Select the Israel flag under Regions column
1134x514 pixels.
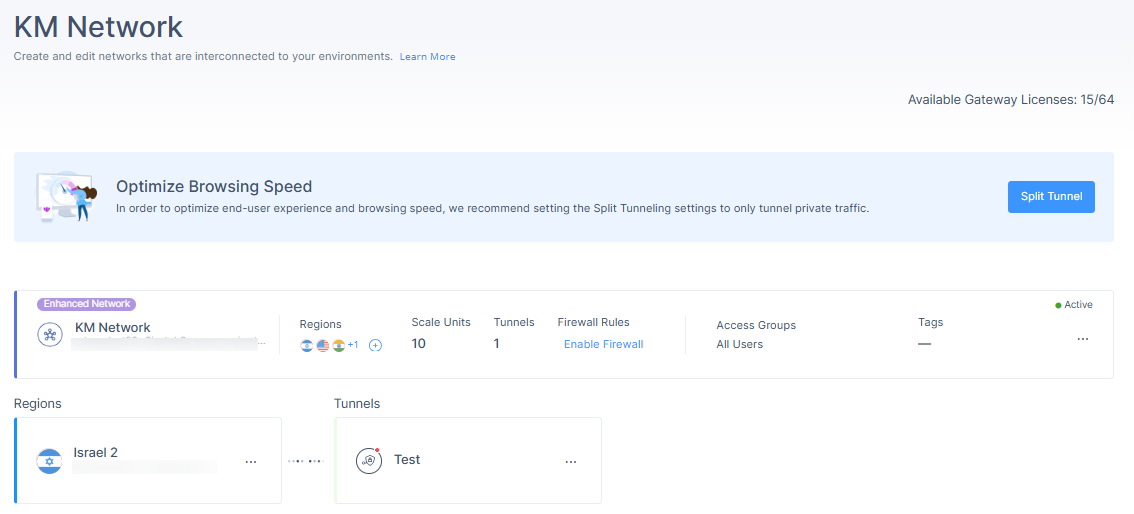click(307, 346)
